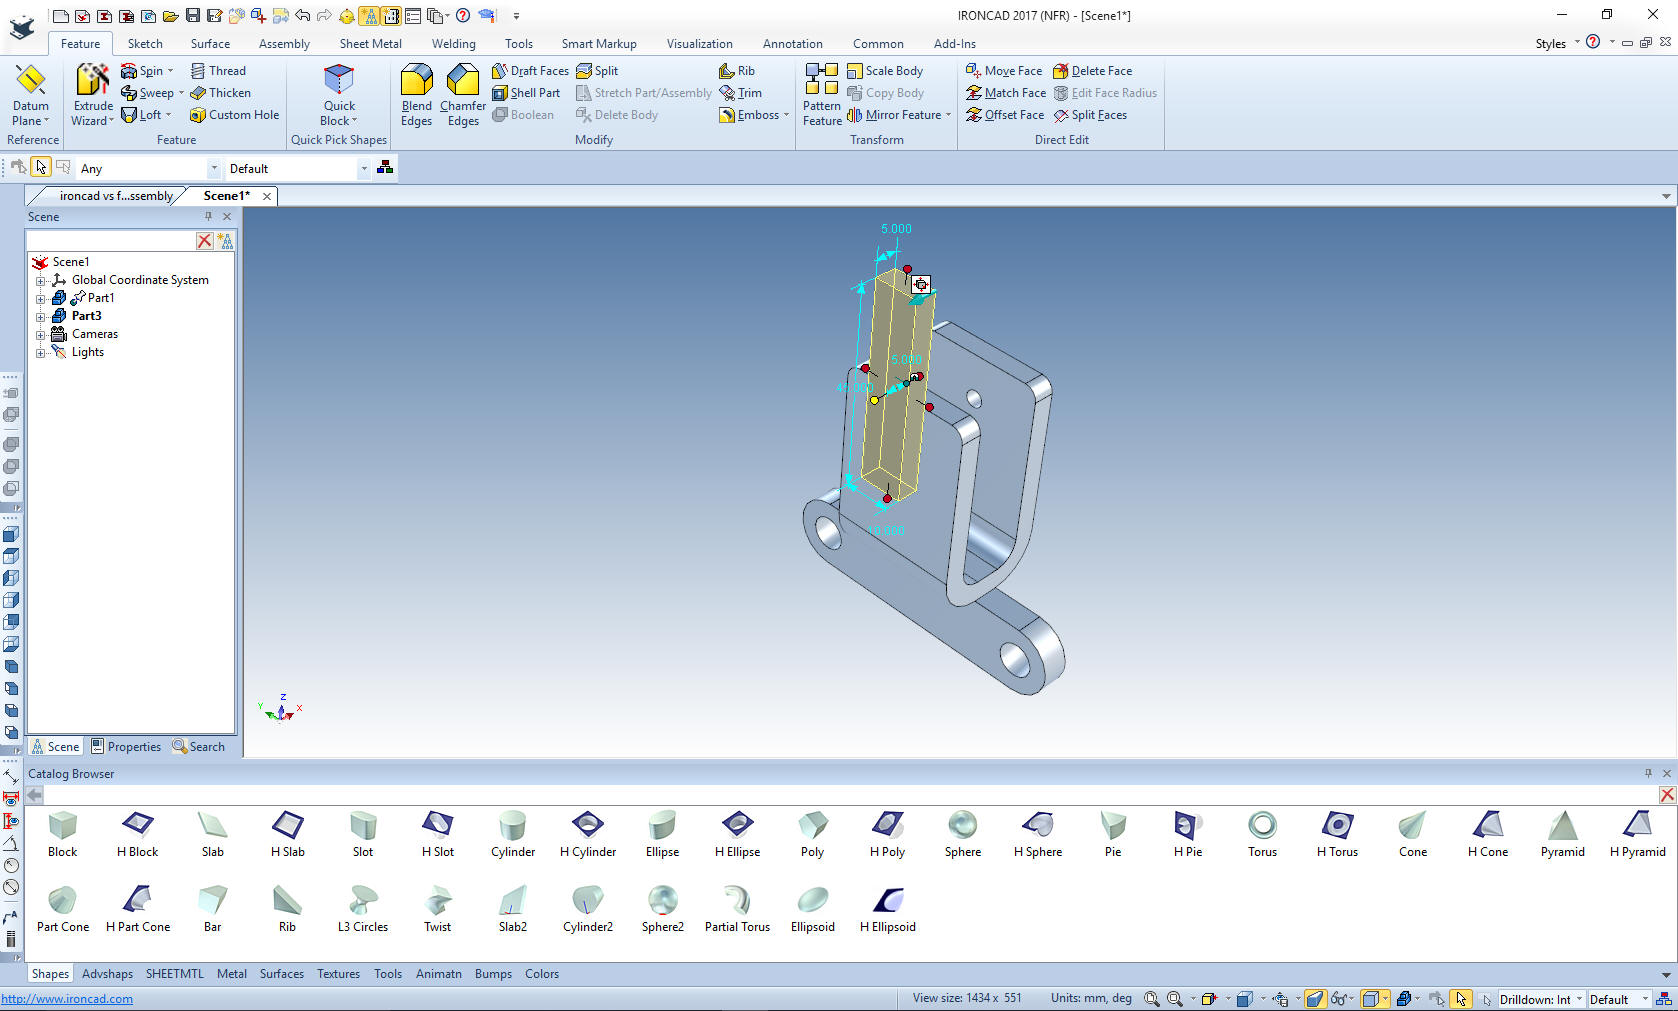Choose the Shell Part command
Screen dimensions: 1678x1011
point(526,93)
